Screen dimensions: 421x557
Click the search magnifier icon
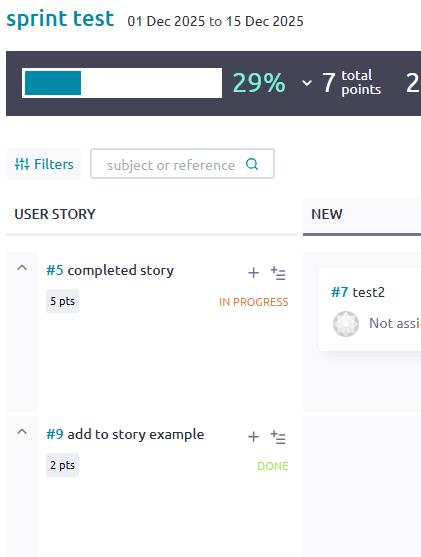point(252,164)
